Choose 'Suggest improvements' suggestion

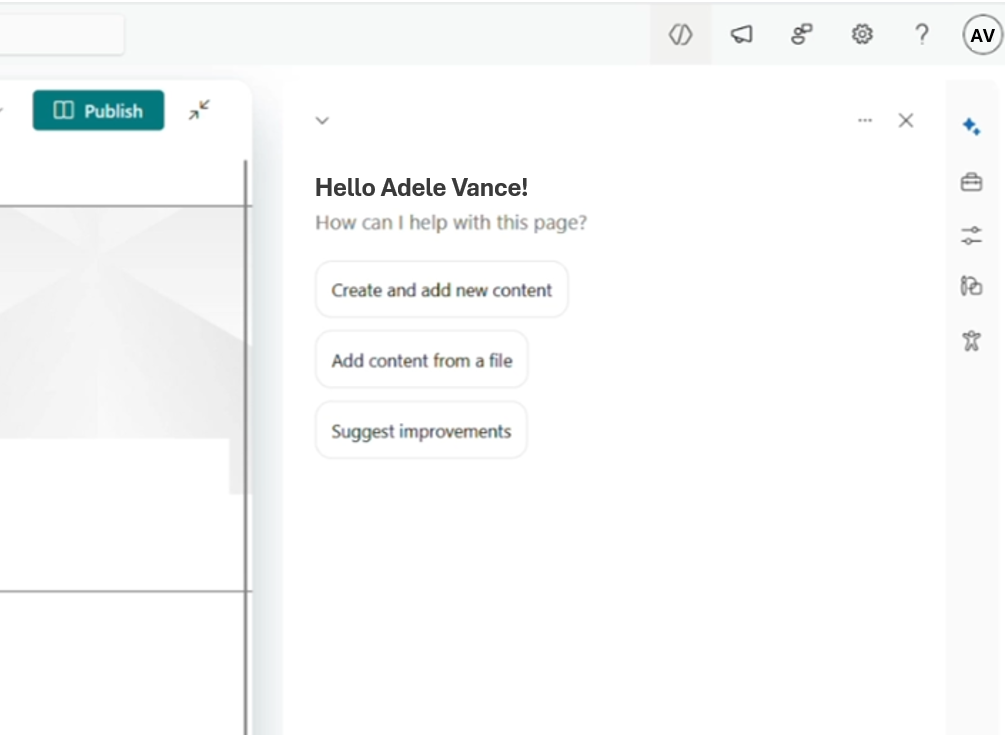421,431
